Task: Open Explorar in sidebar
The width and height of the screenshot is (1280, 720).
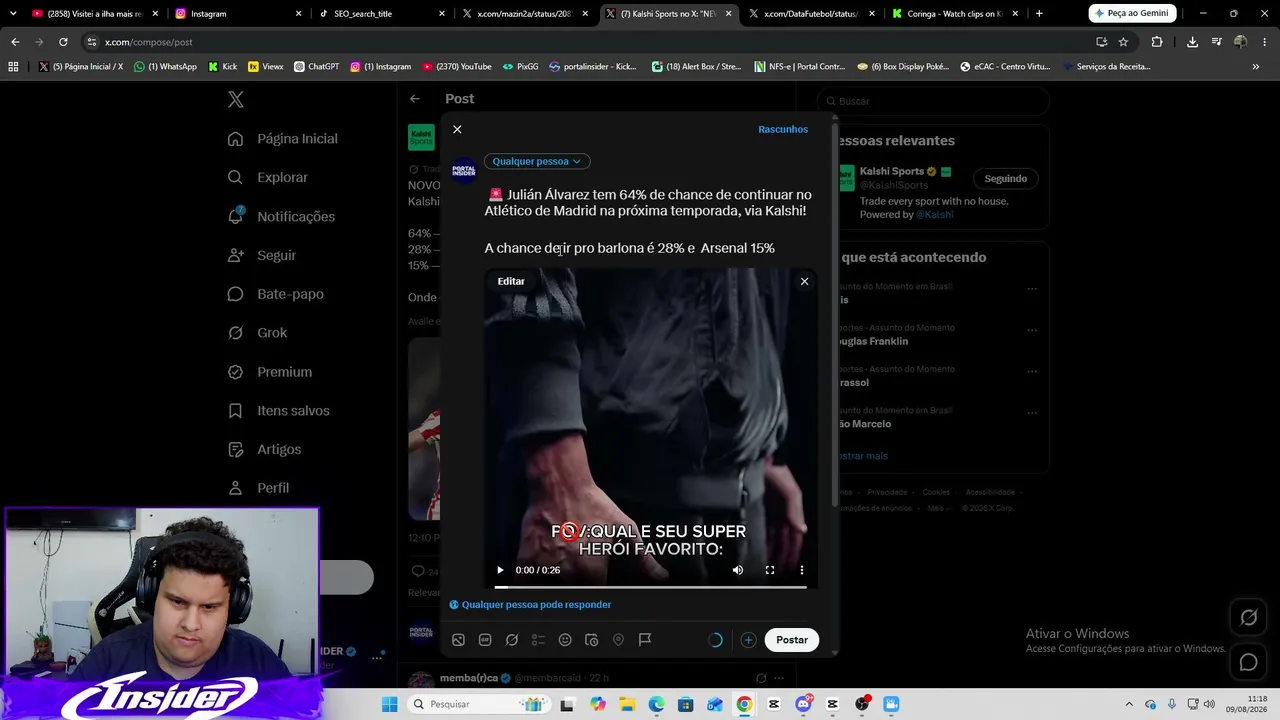Action: click(x=268, y=177)
